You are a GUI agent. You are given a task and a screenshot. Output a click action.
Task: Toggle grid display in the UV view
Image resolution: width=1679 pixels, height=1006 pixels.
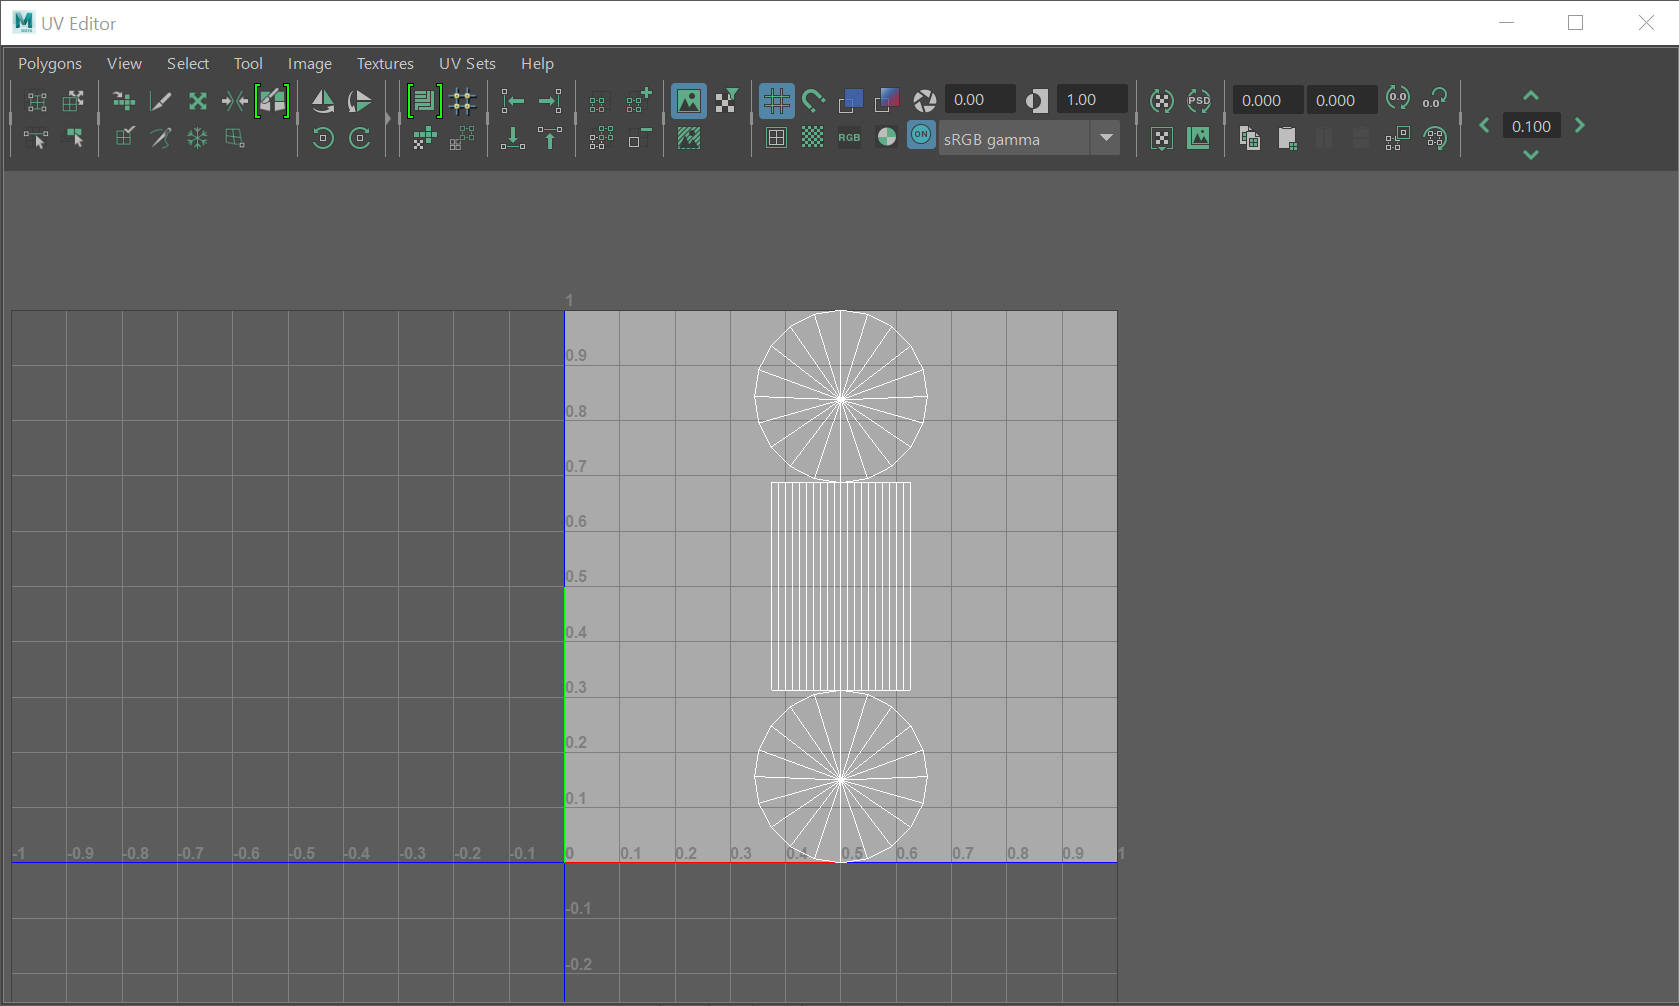776,100
